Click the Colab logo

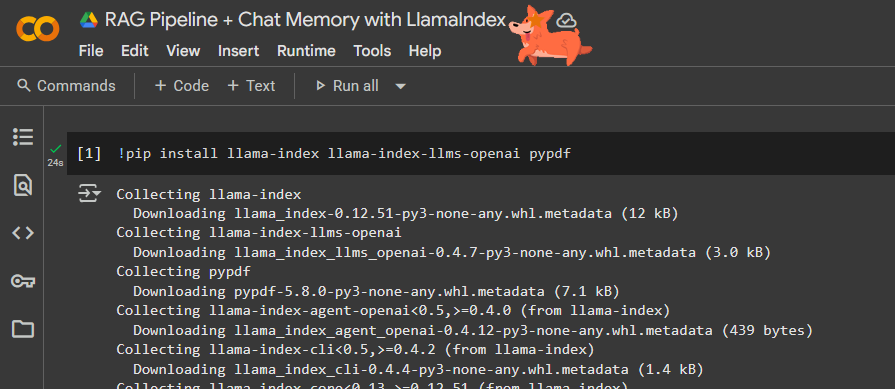pos(38,29)
